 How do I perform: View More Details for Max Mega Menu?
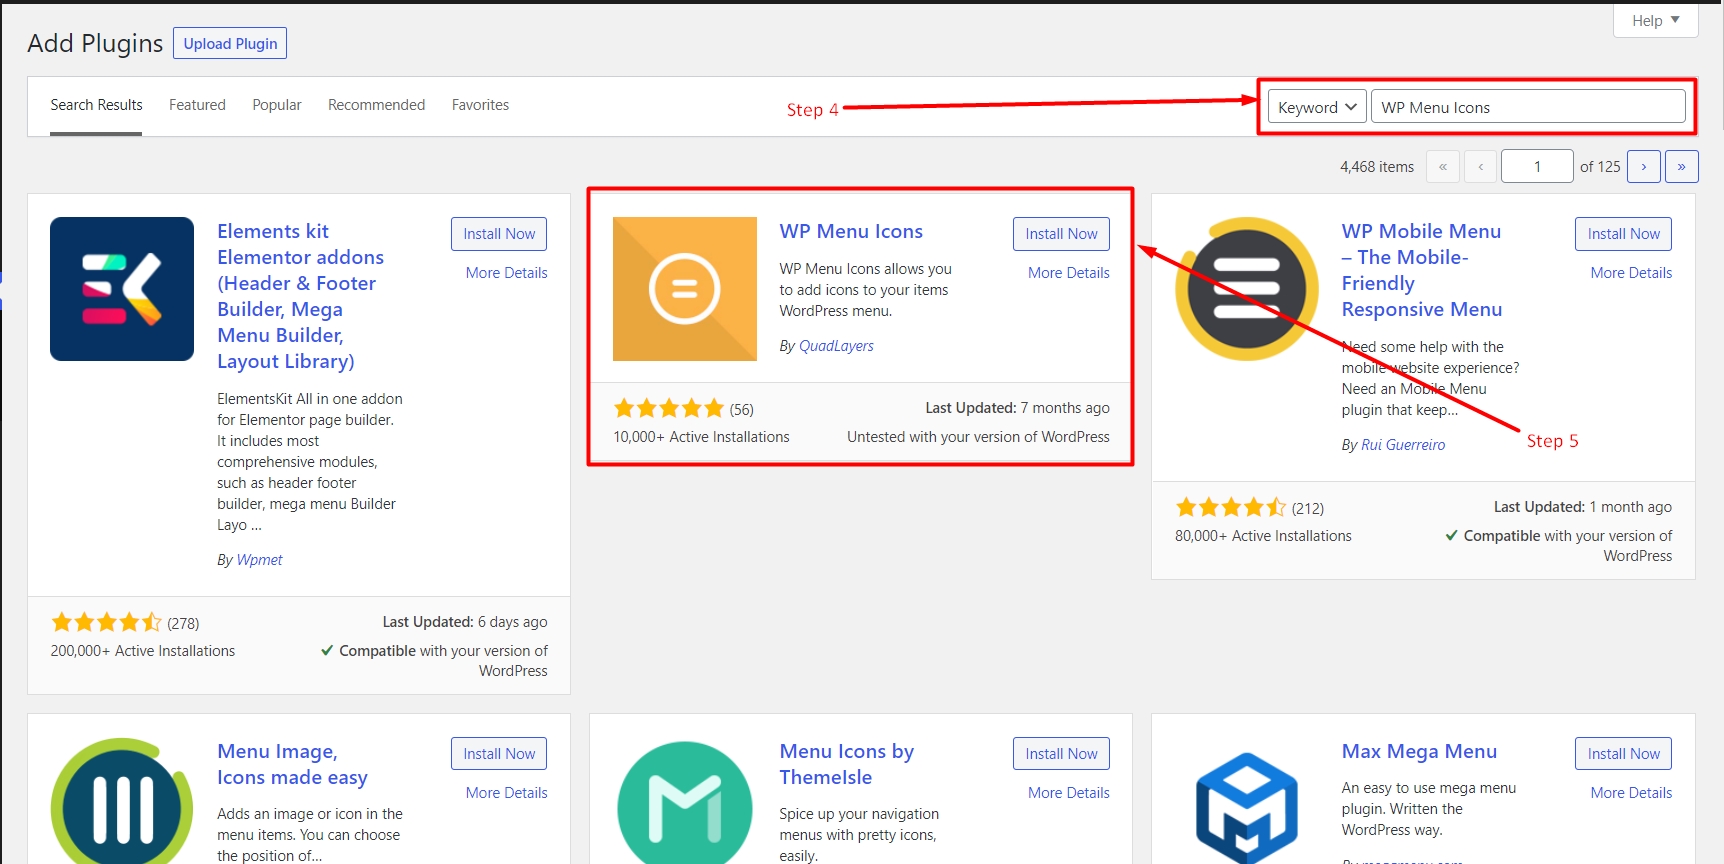(x=1631, y=793)
